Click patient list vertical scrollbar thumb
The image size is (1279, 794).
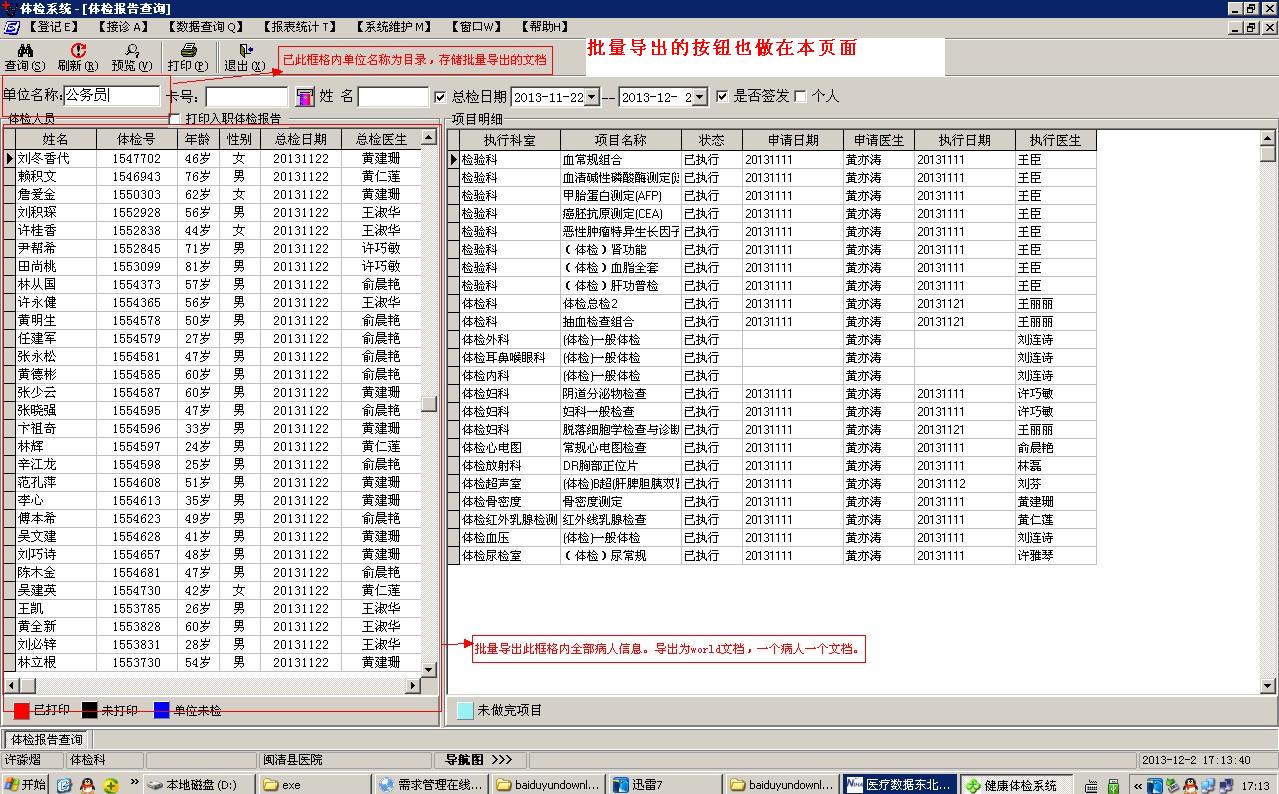(429, 404)
